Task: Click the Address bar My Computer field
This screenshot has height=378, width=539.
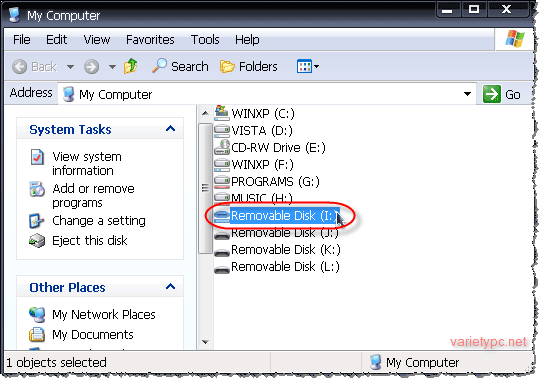Action: [x=266, y=94]
